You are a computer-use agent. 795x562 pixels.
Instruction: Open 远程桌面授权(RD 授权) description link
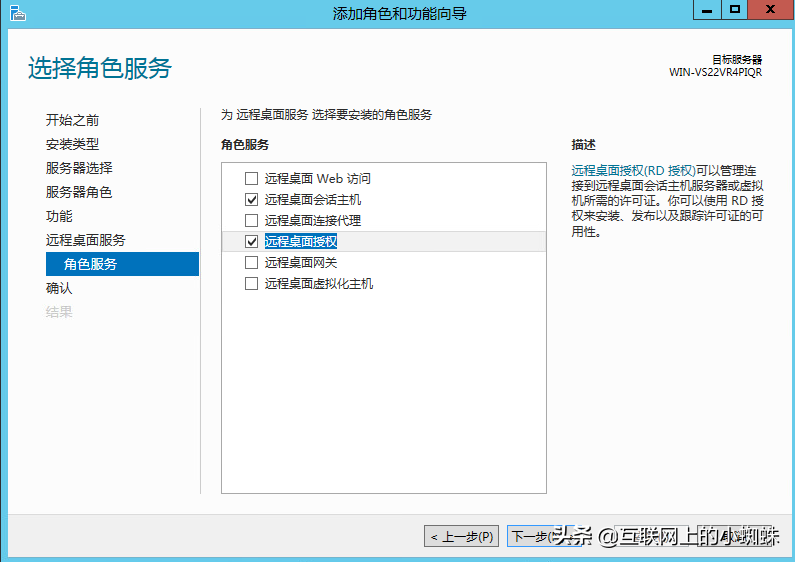(633, 170)
